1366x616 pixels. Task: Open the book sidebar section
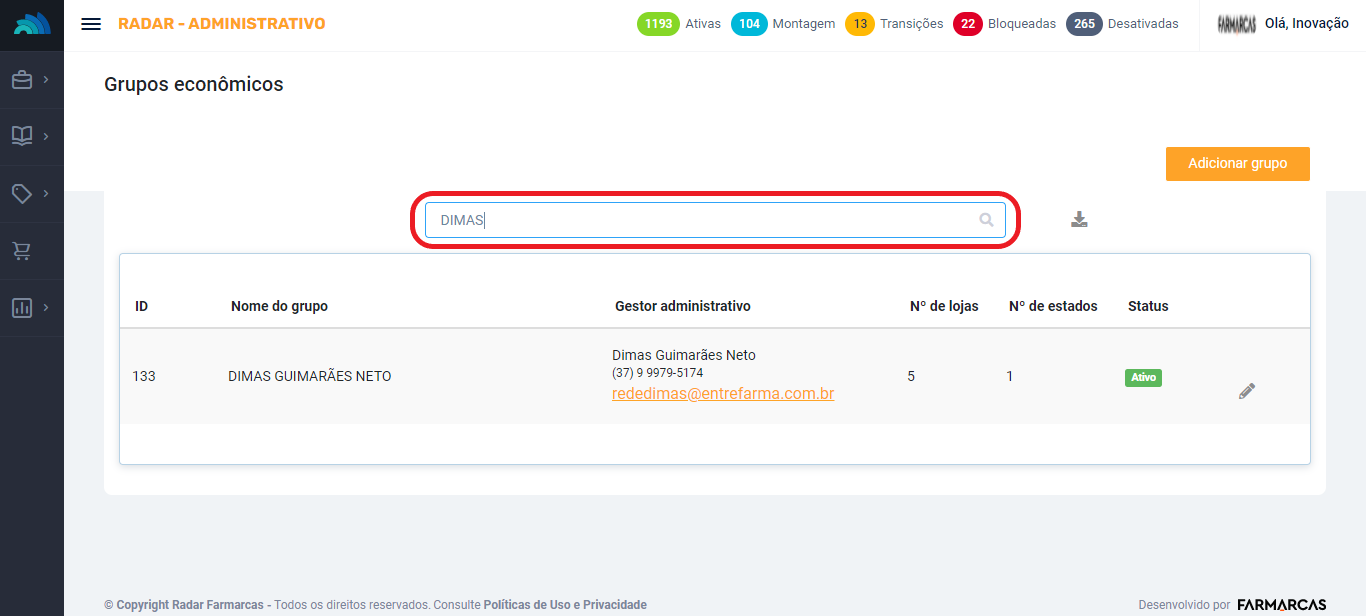click(x=22, y=136)
